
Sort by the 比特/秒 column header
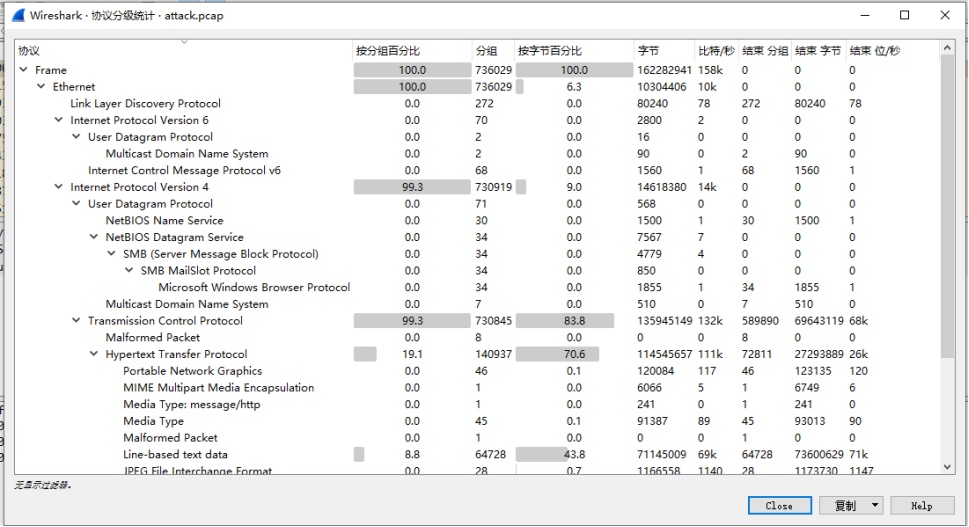point(717,51)
